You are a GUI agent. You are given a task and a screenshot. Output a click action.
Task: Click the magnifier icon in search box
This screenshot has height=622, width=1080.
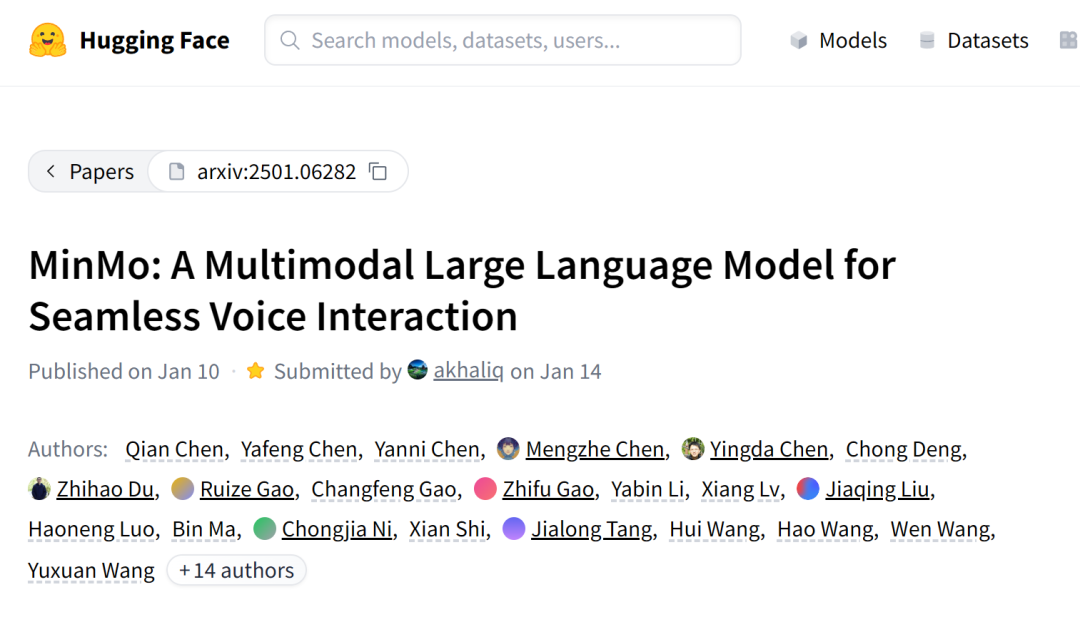(x=290, y=41)
